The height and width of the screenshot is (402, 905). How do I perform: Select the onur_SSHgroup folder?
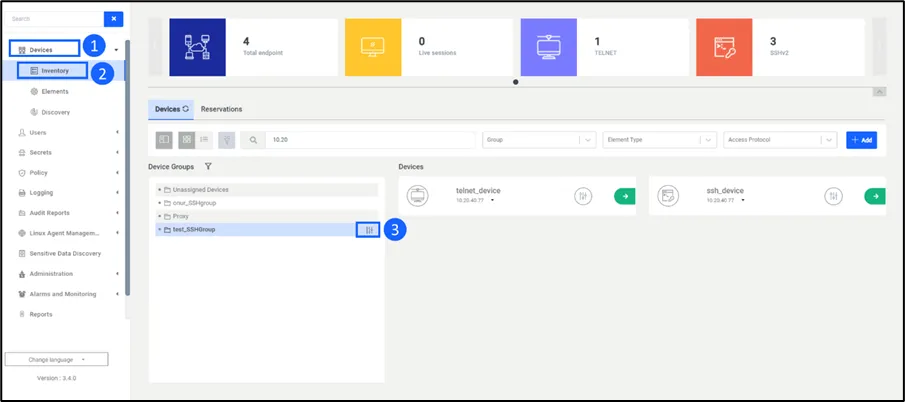coord(267,203)
